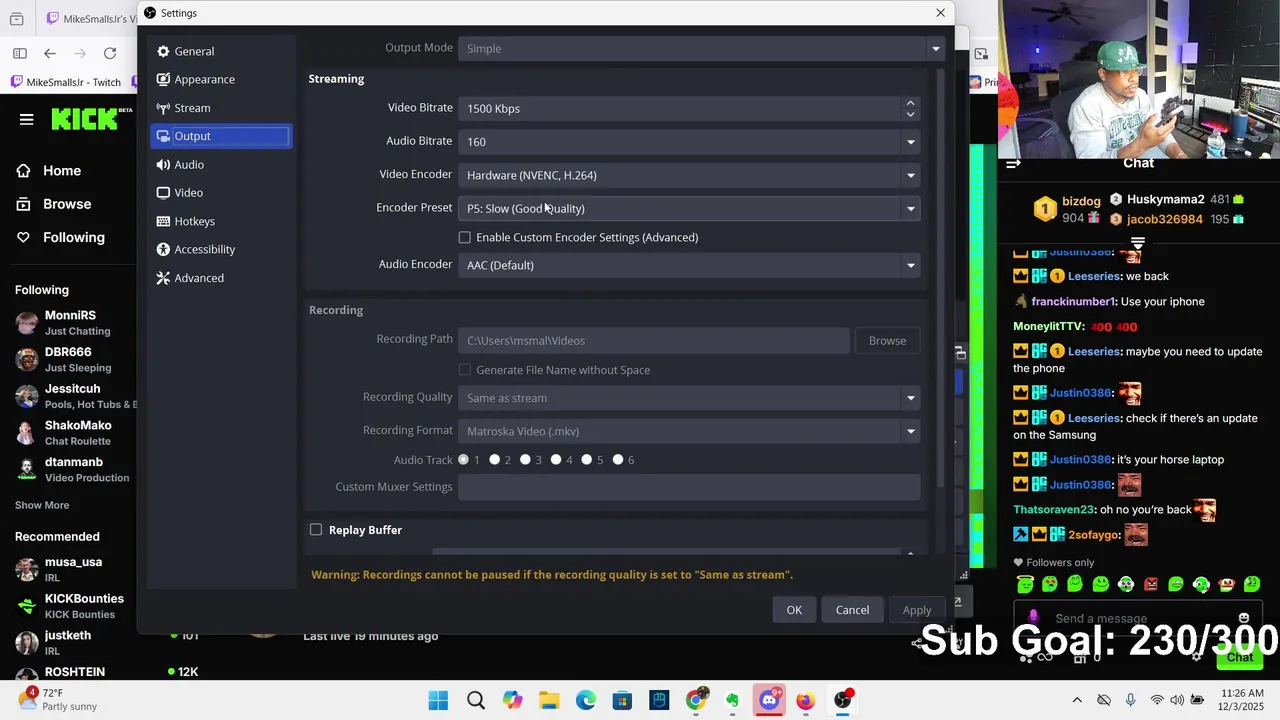Open Google Chrome from the taskbar
The image size is (1280, 720).
click(x=696, y=700)
